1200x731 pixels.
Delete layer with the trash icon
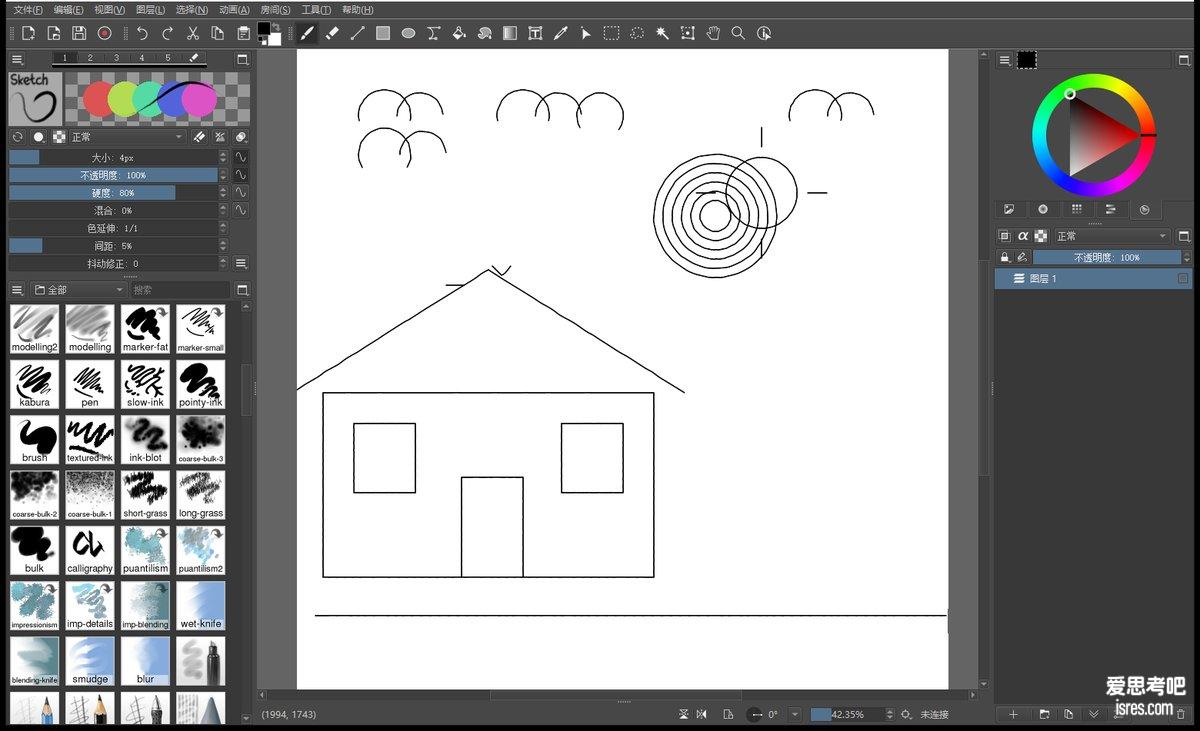click(x=1181, y=714)
